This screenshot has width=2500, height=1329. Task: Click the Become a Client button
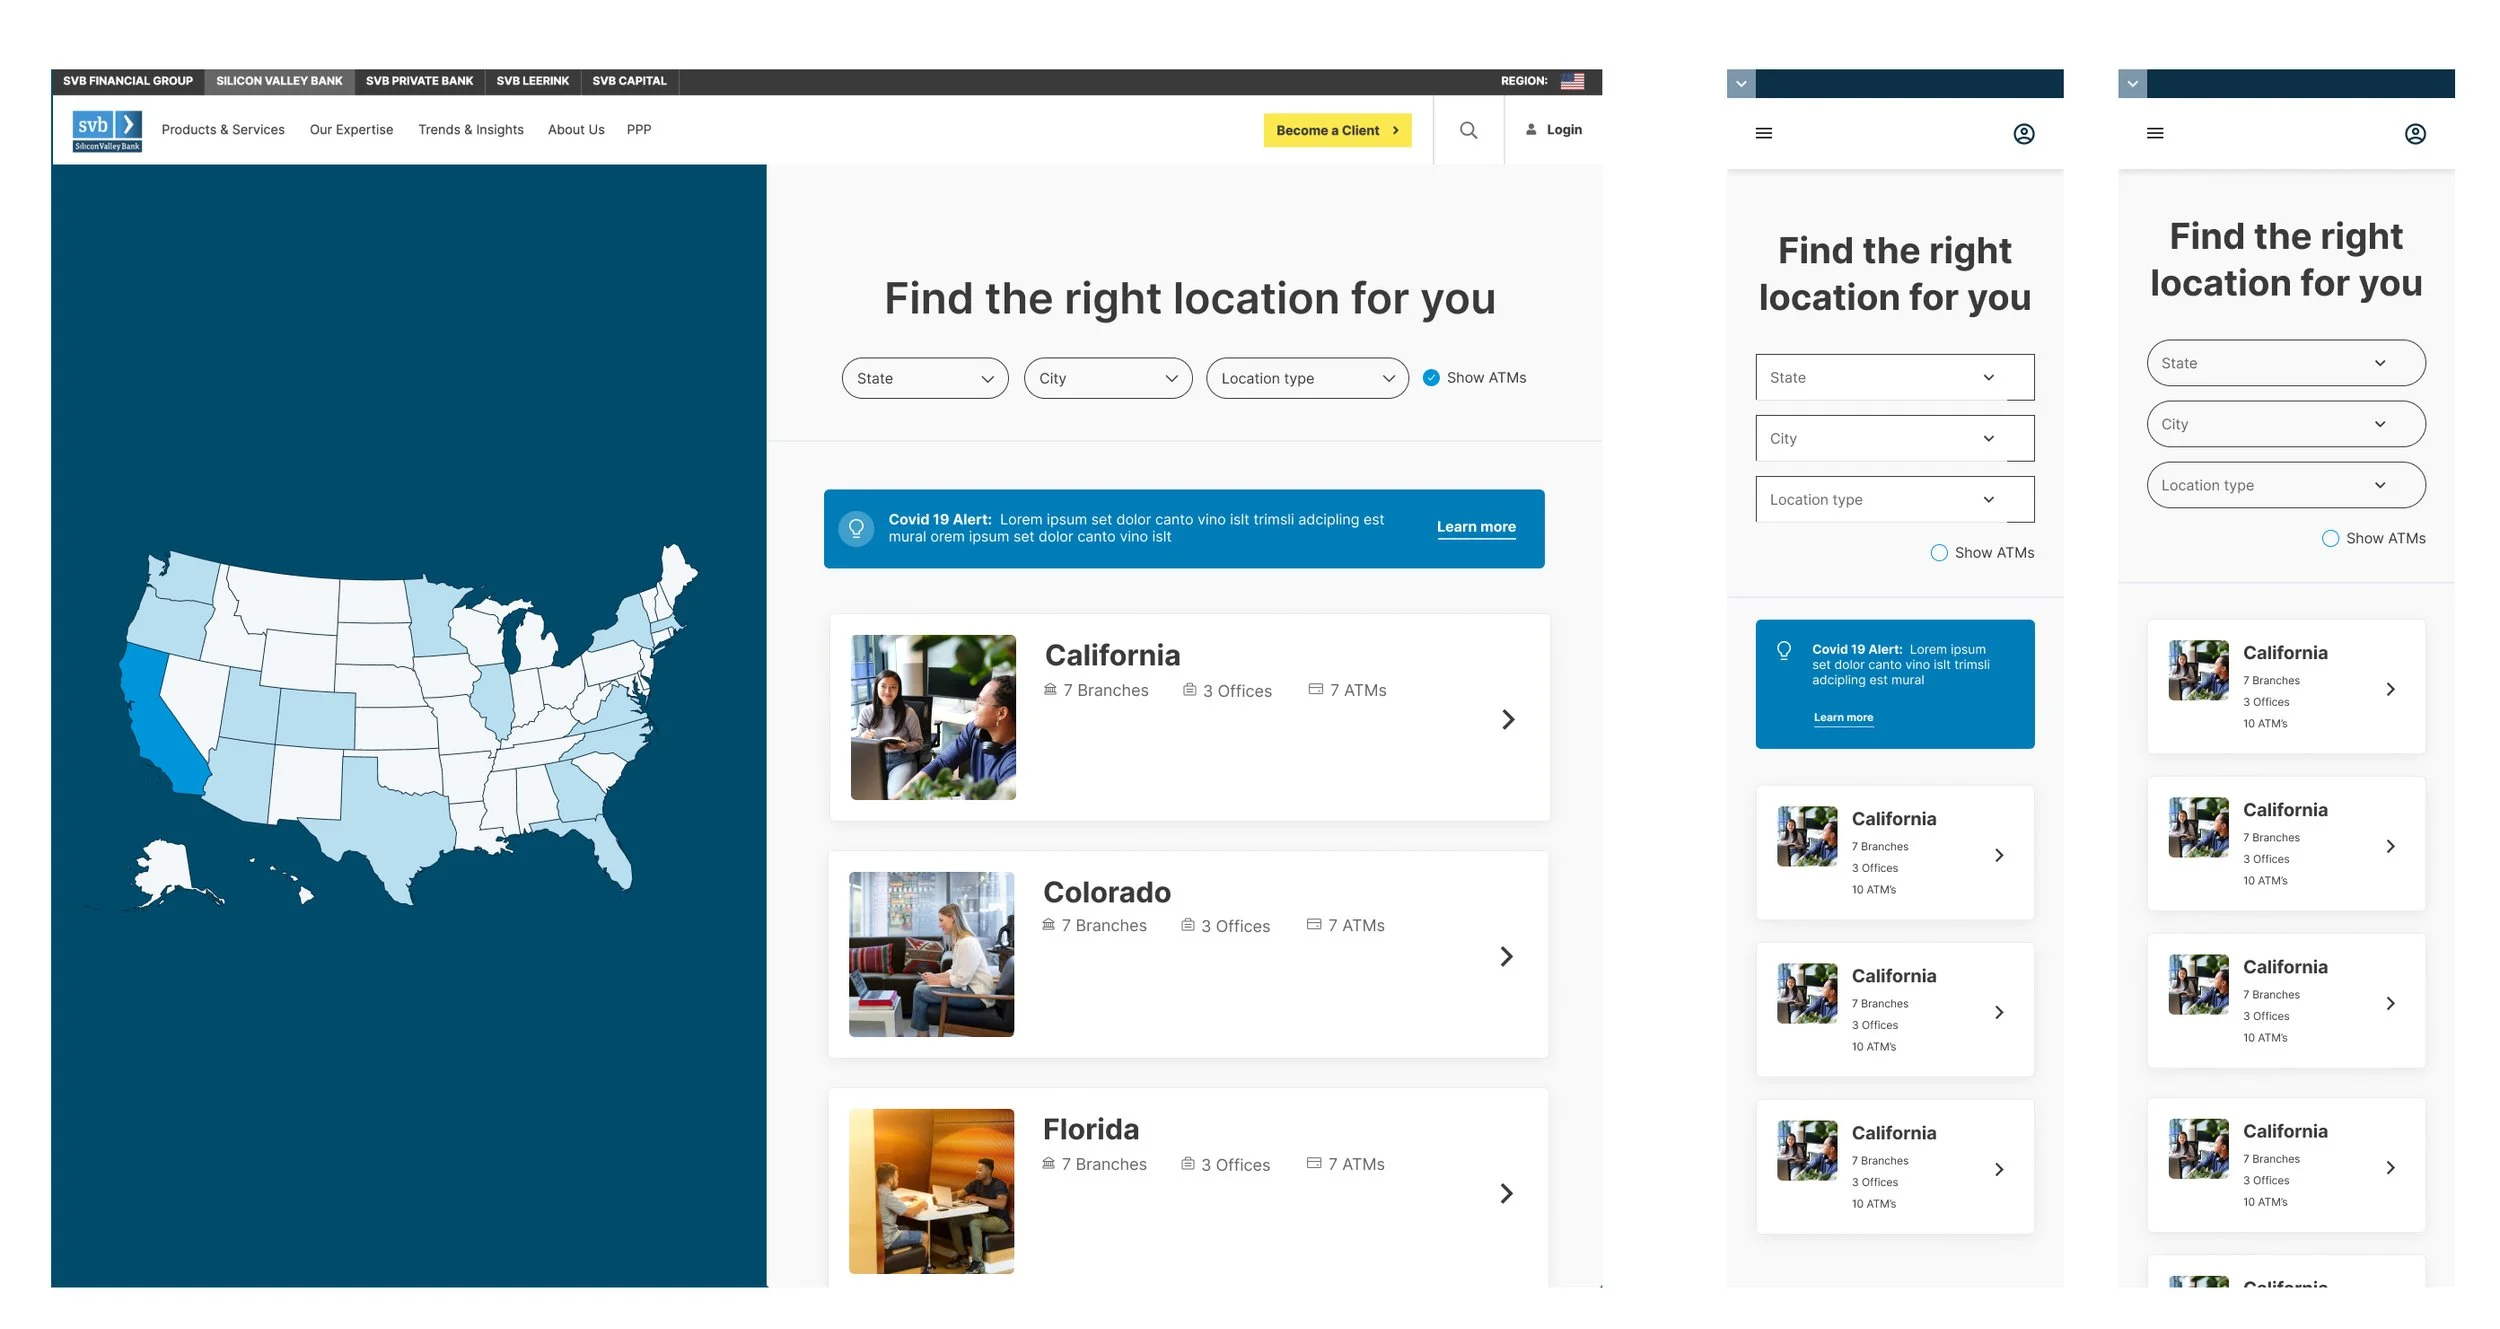click(x=1336, y=130)
